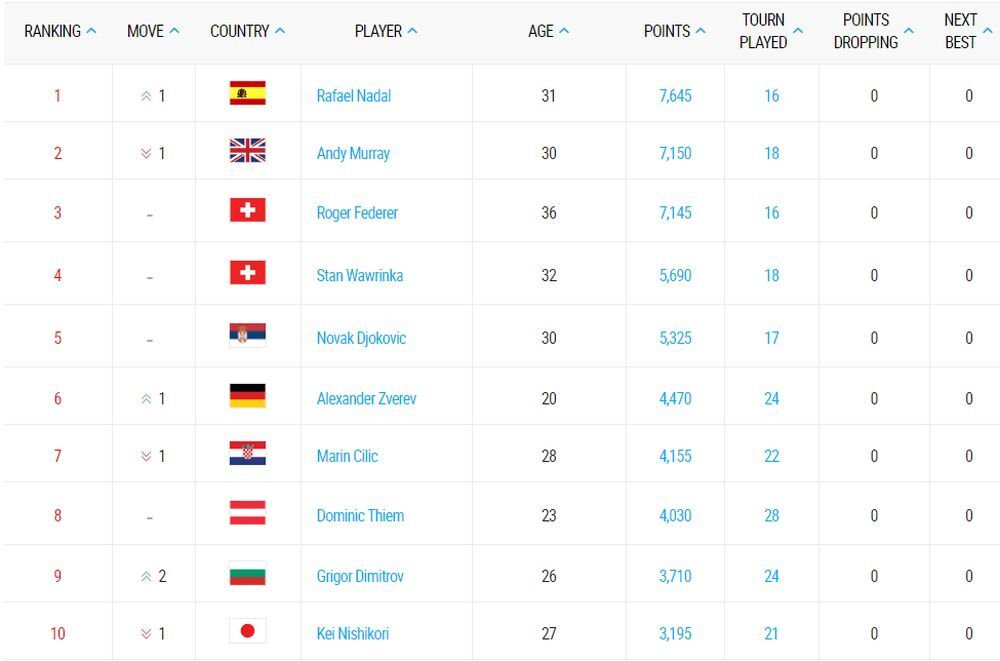
Task: Open Rafael Nadal player profile
Action: [x=353, y=96]
